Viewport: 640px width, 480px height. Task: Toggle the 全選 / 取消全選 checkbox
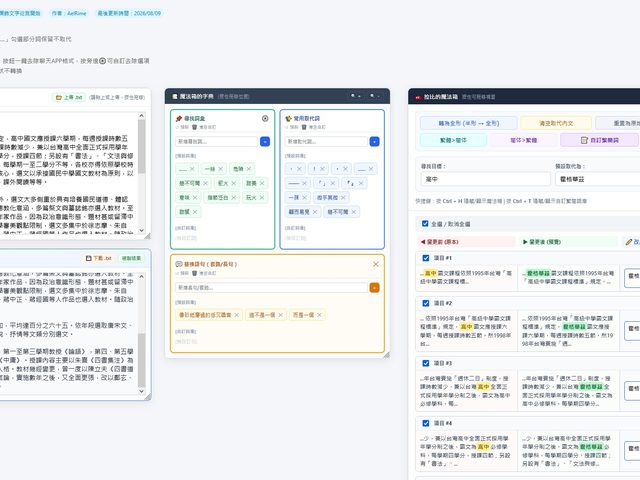425,224
